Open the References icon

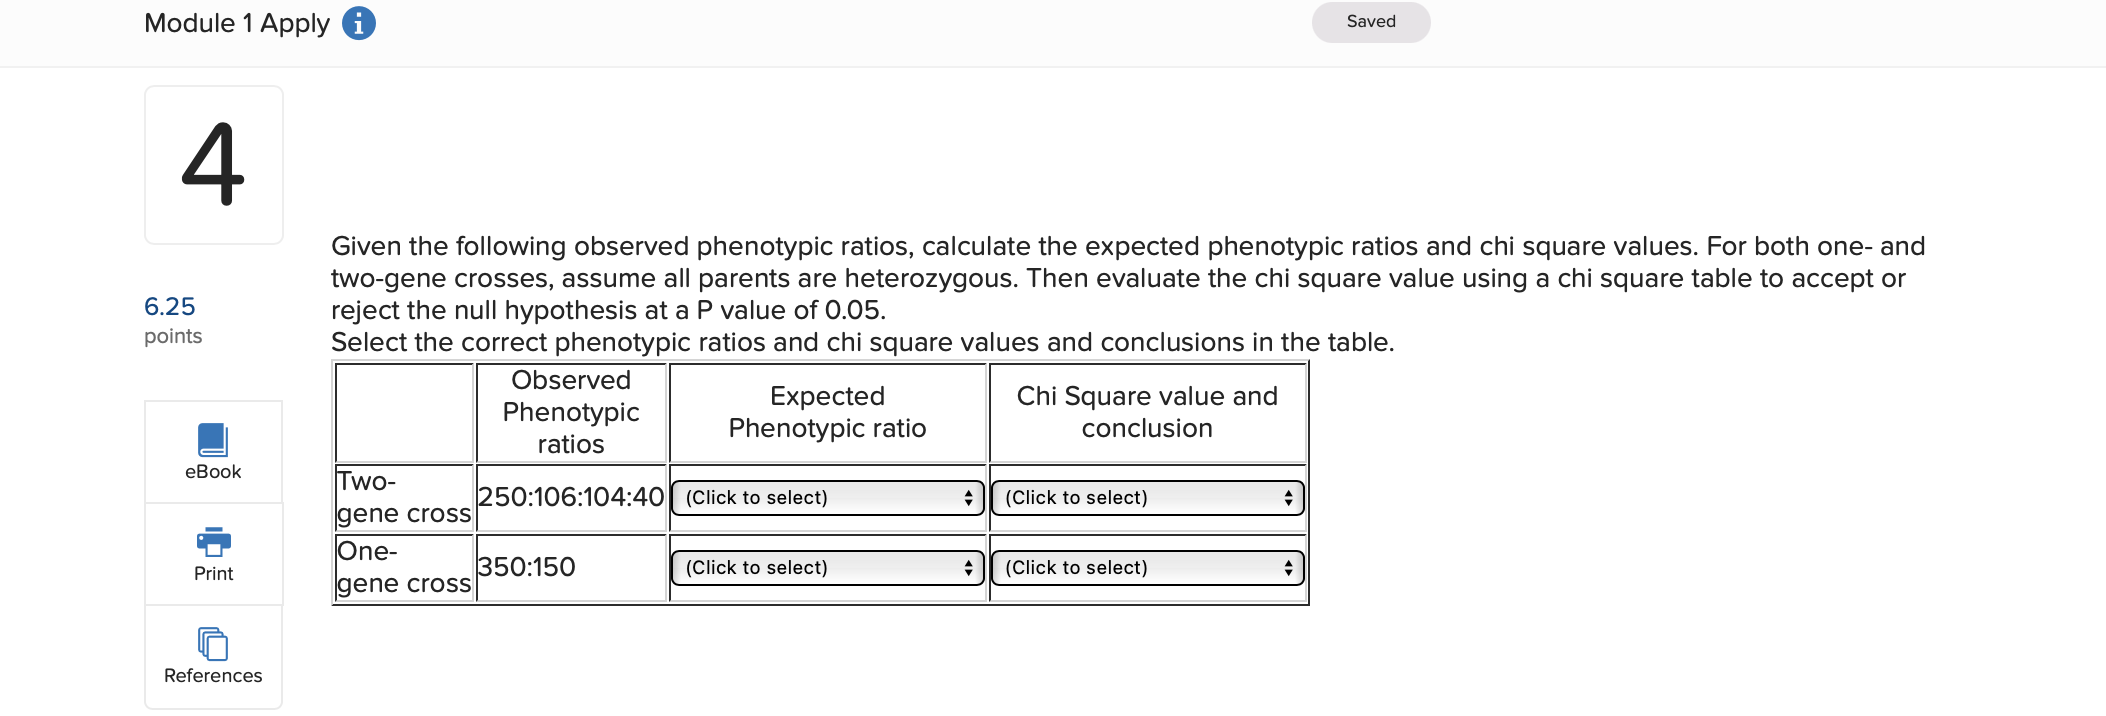[213, 644]
